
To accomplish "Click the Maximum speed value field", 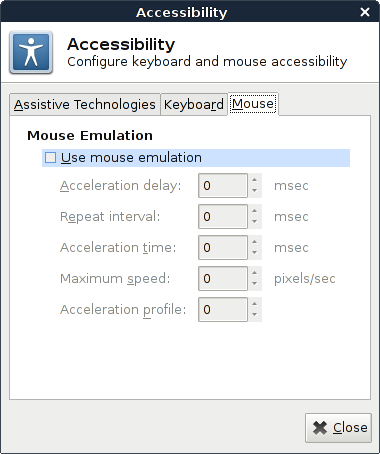I will 223,279.
